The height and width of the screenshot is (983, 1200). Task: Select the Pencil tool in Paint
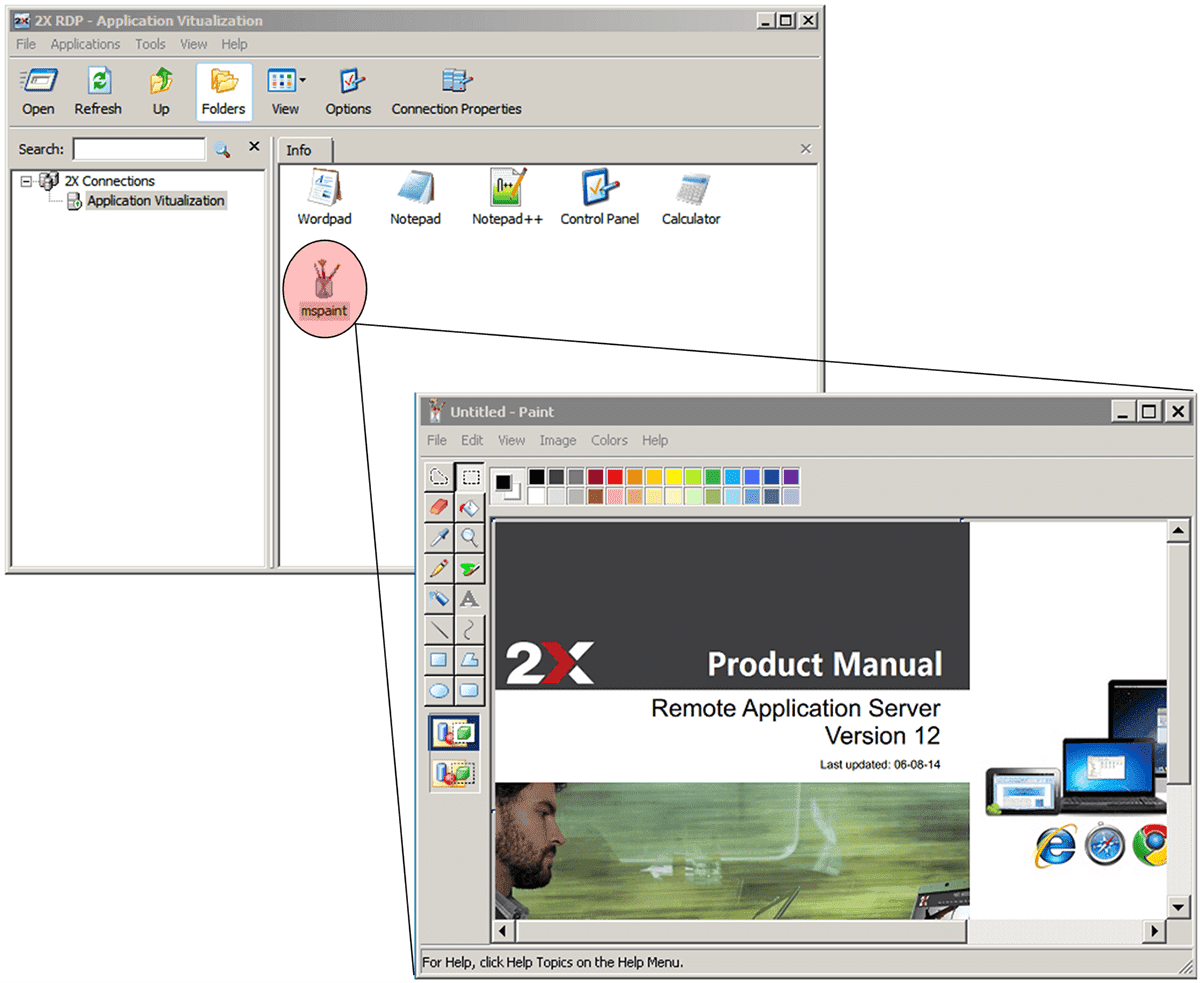pos(438,568)
